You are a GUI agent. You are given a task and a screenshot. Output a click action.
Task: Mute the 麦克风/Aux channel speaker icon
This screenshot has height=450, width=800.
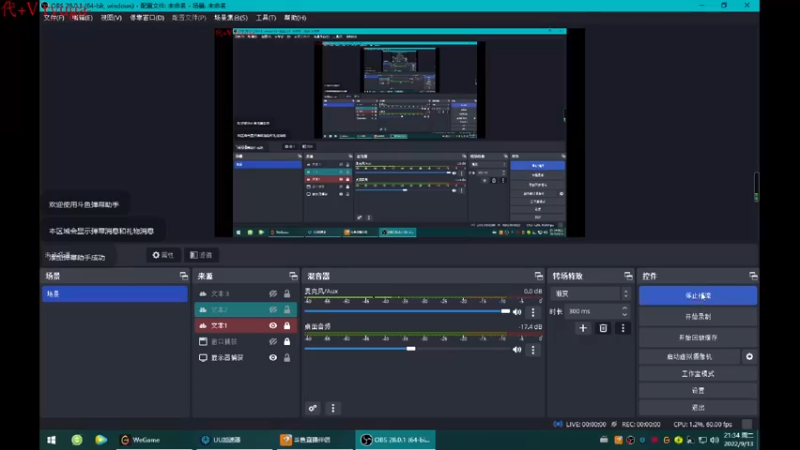point(517,312)
